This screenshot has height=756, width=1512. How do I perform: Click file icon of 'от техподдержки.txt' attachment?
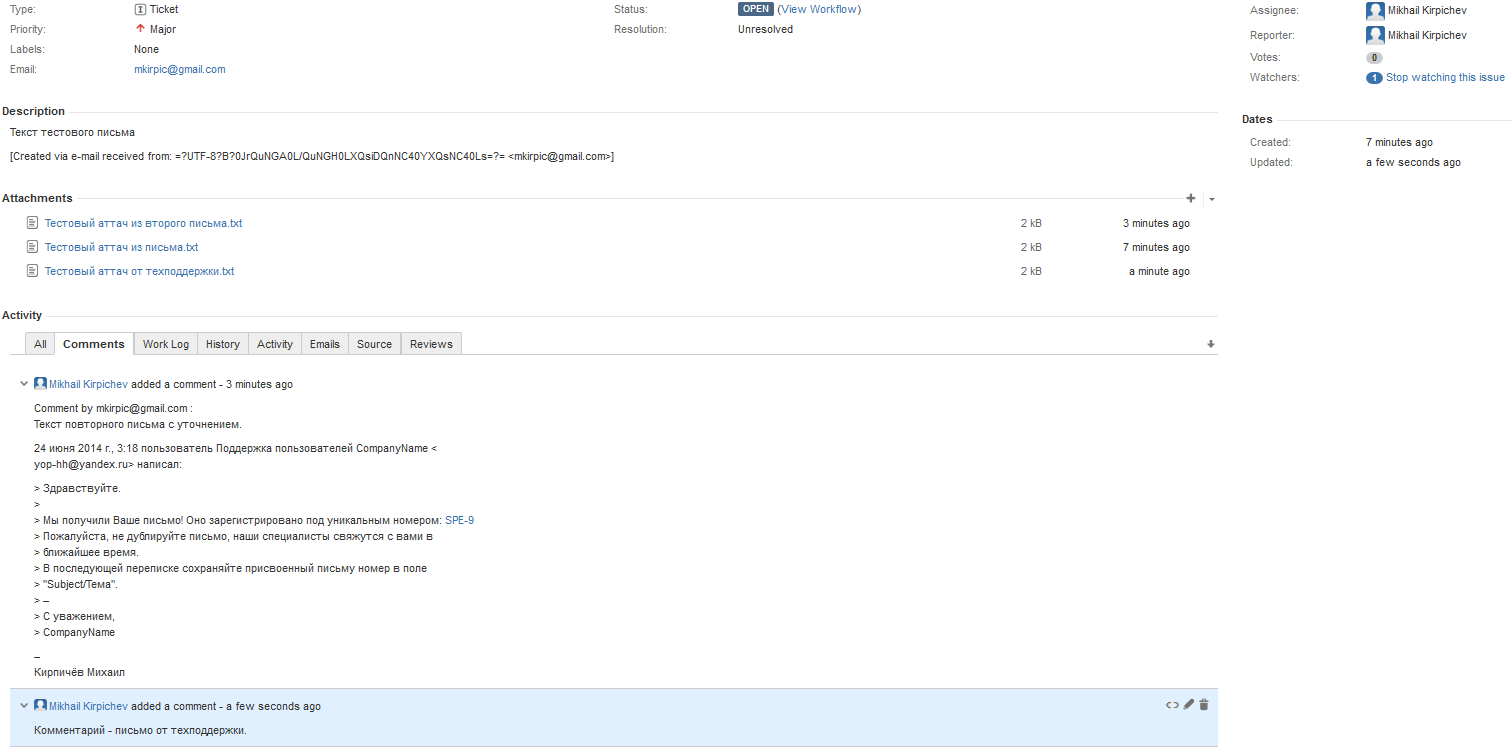[33, 271]
